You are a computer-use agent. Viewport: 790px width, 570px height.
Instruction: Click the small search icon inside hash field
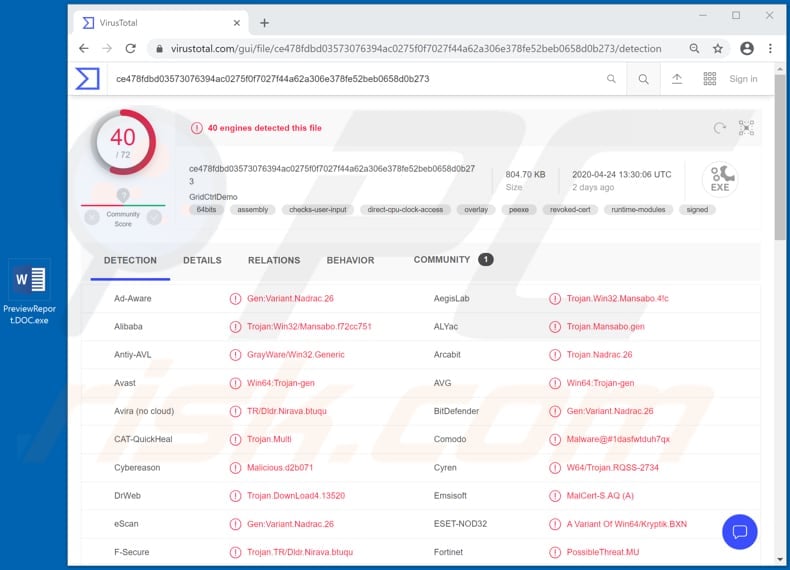[611, 79]
